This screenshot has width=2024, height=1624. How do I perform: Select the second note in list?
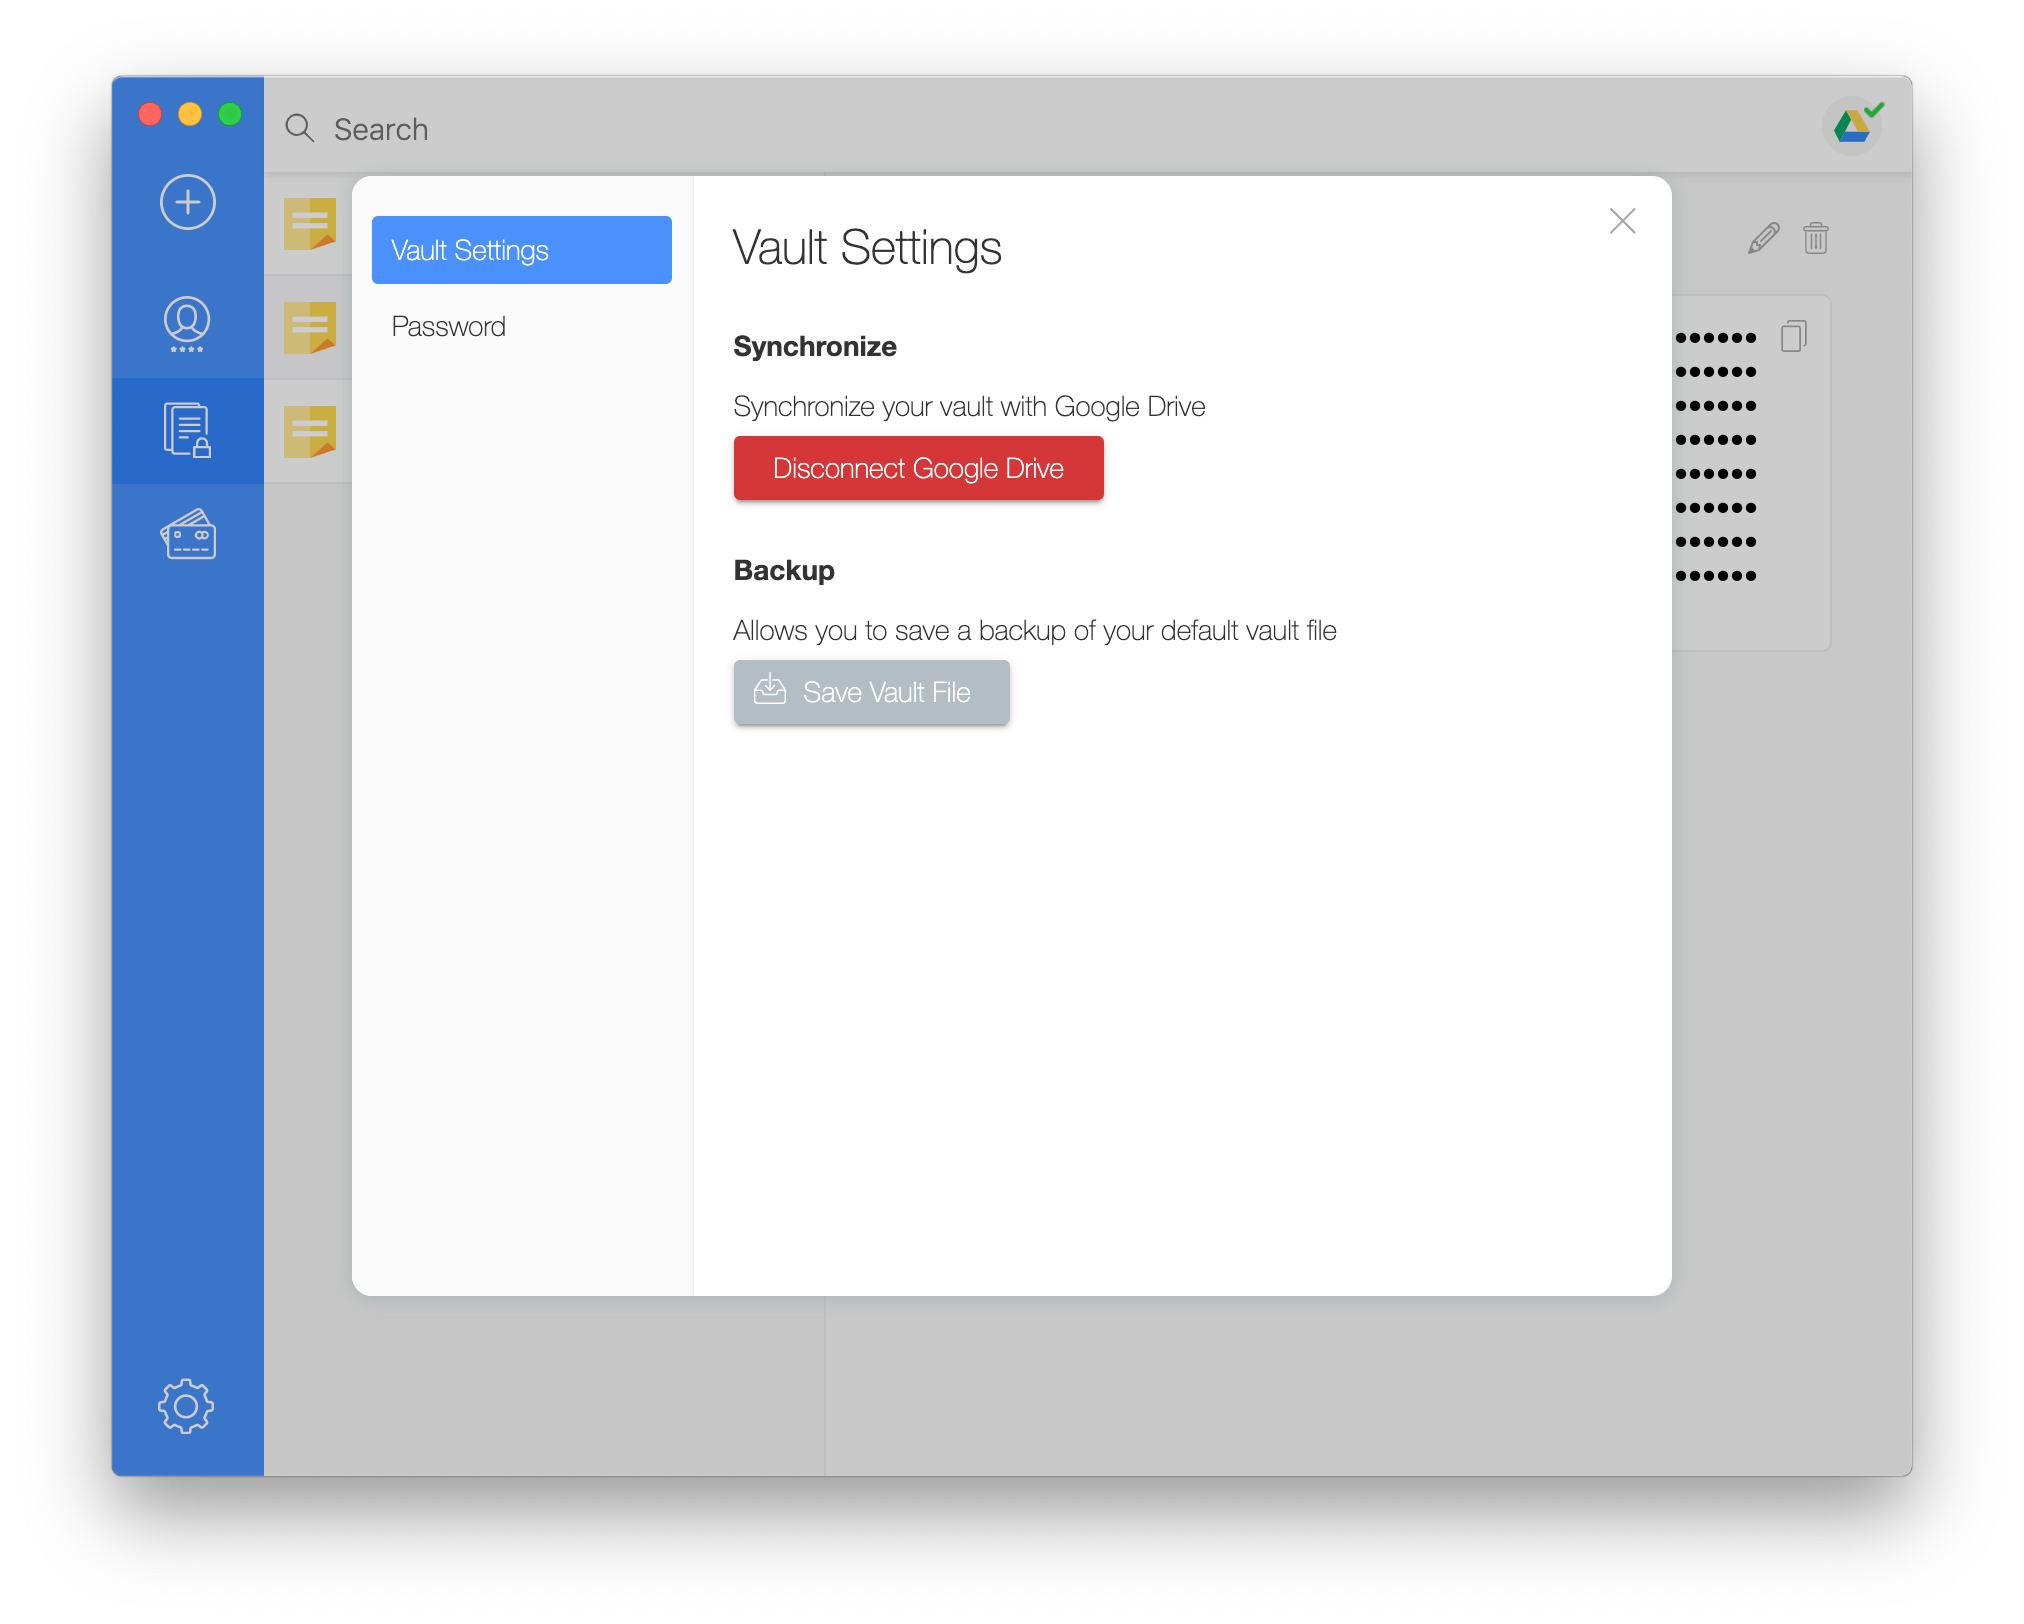309,328
